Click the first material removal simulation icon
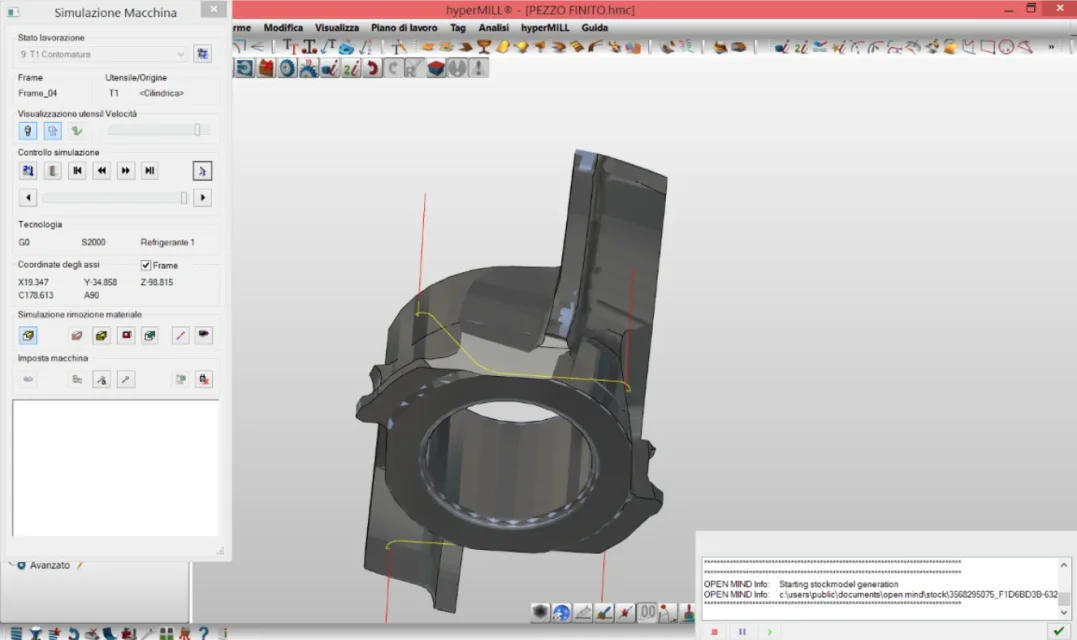The width and height of the screenshot is (1077, 640). 28,335
